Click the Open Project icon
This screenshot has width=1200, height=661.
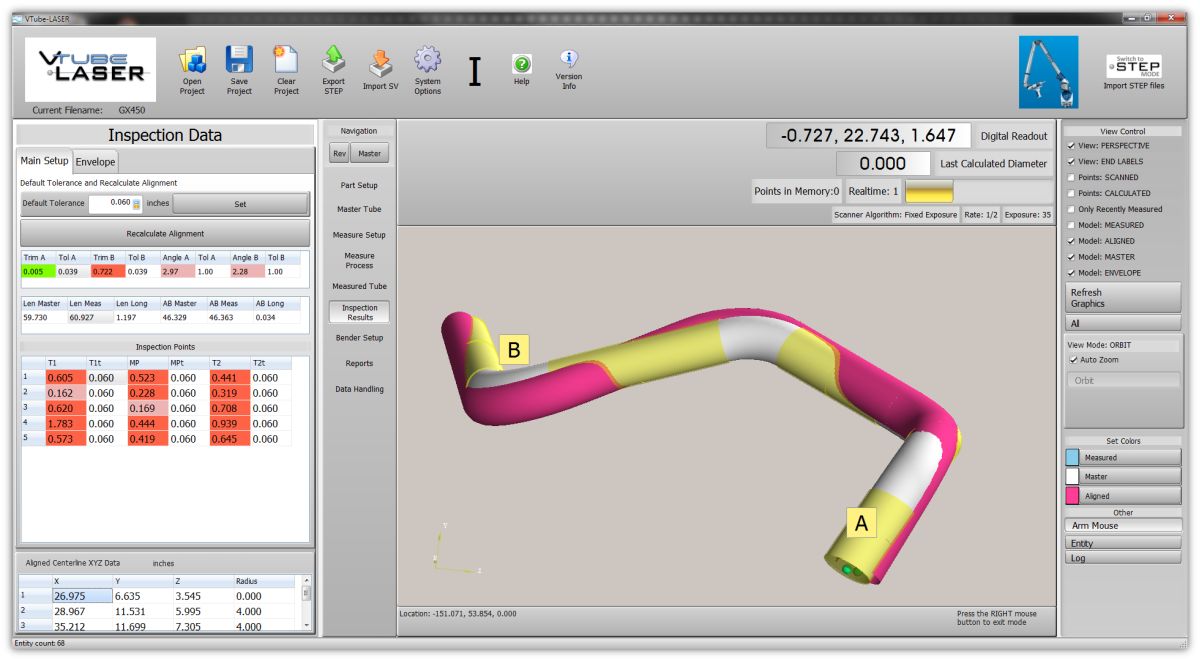(192, 61)
